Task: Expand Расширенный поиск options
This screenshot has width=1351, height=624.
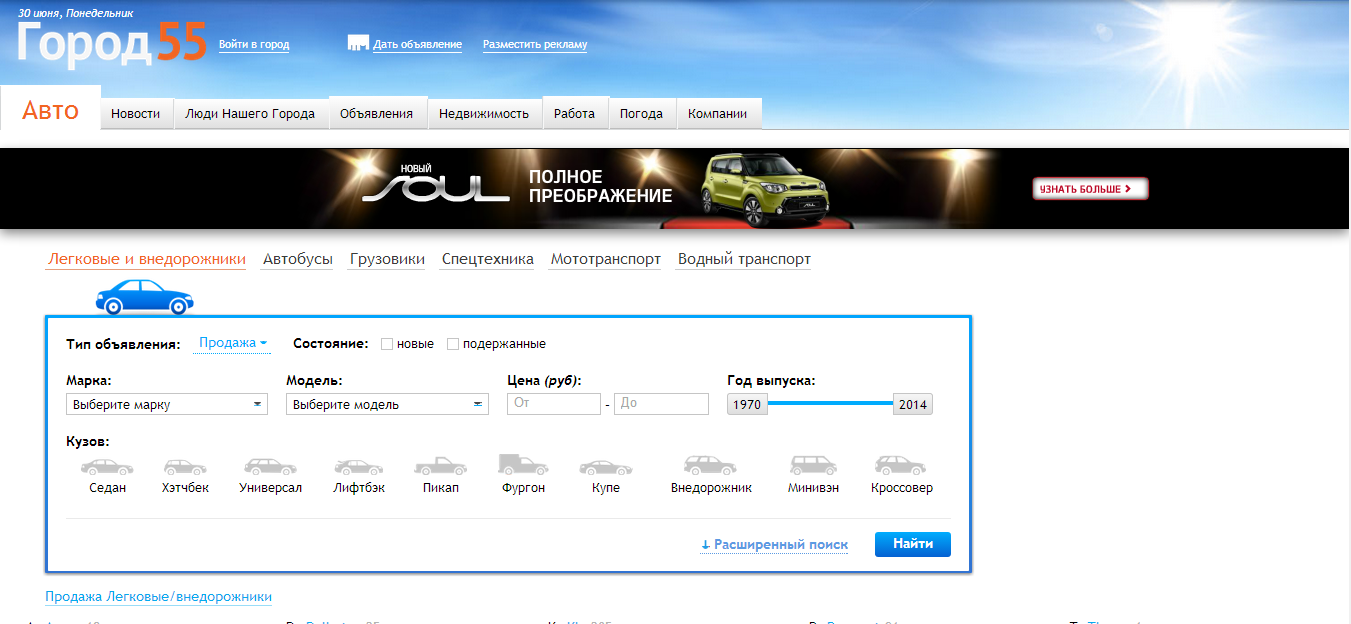Action: point(774,545)
